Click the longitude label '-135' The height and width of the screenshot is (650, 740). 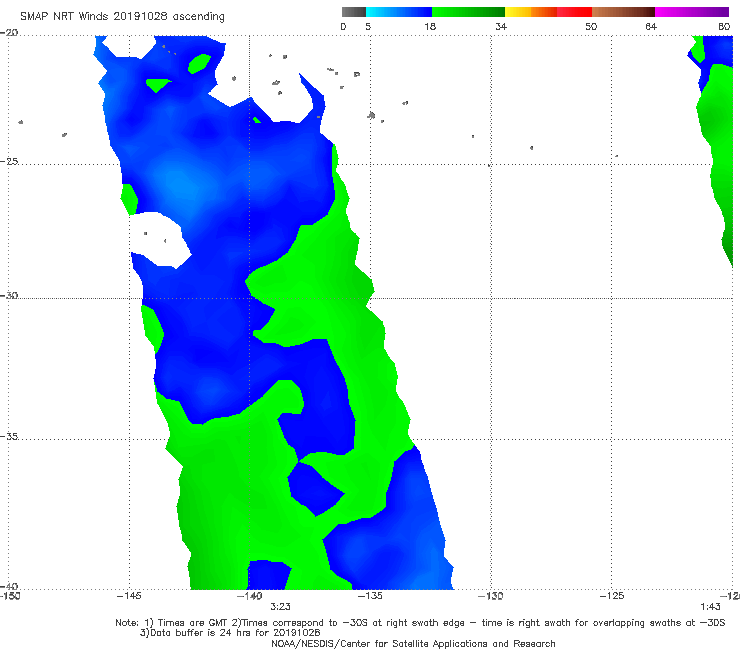370,596
